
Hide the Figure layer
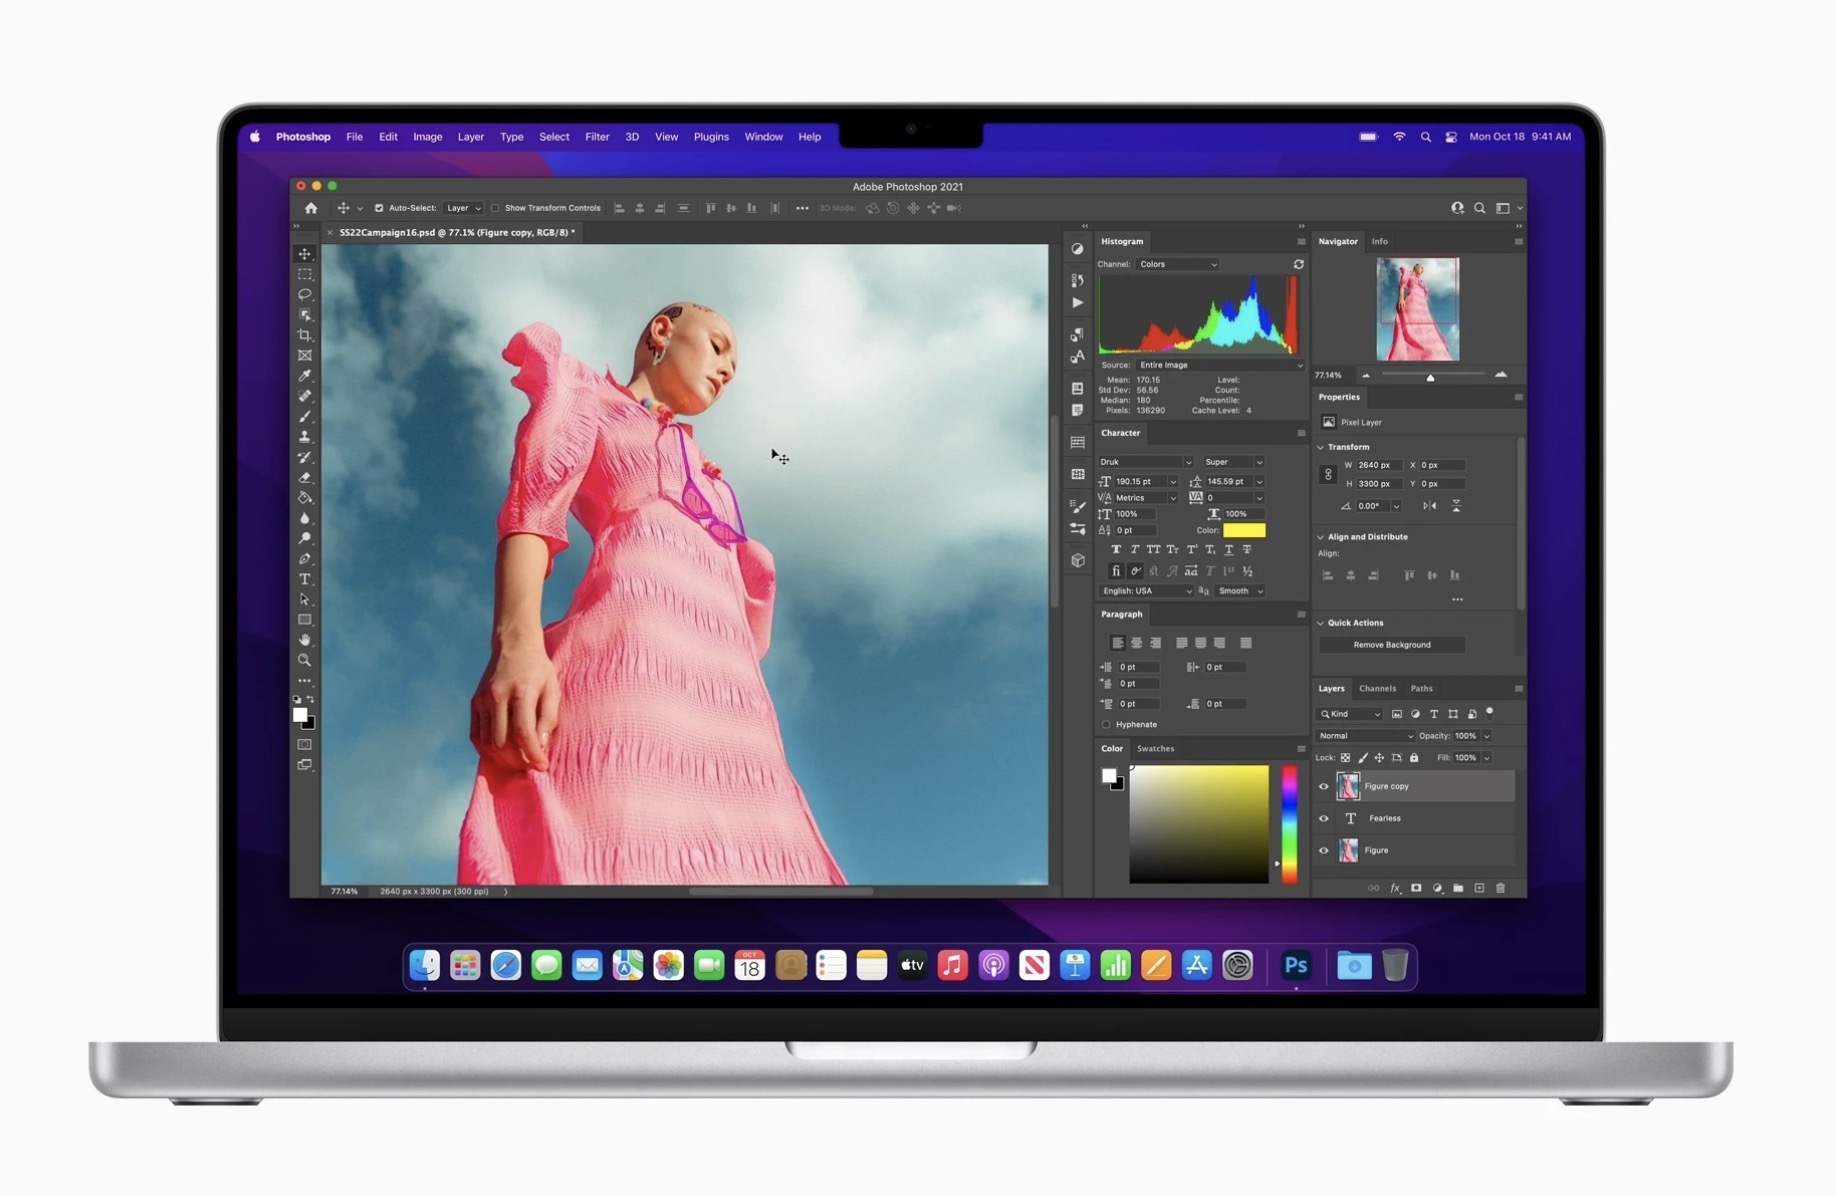tap(1324, 850)
